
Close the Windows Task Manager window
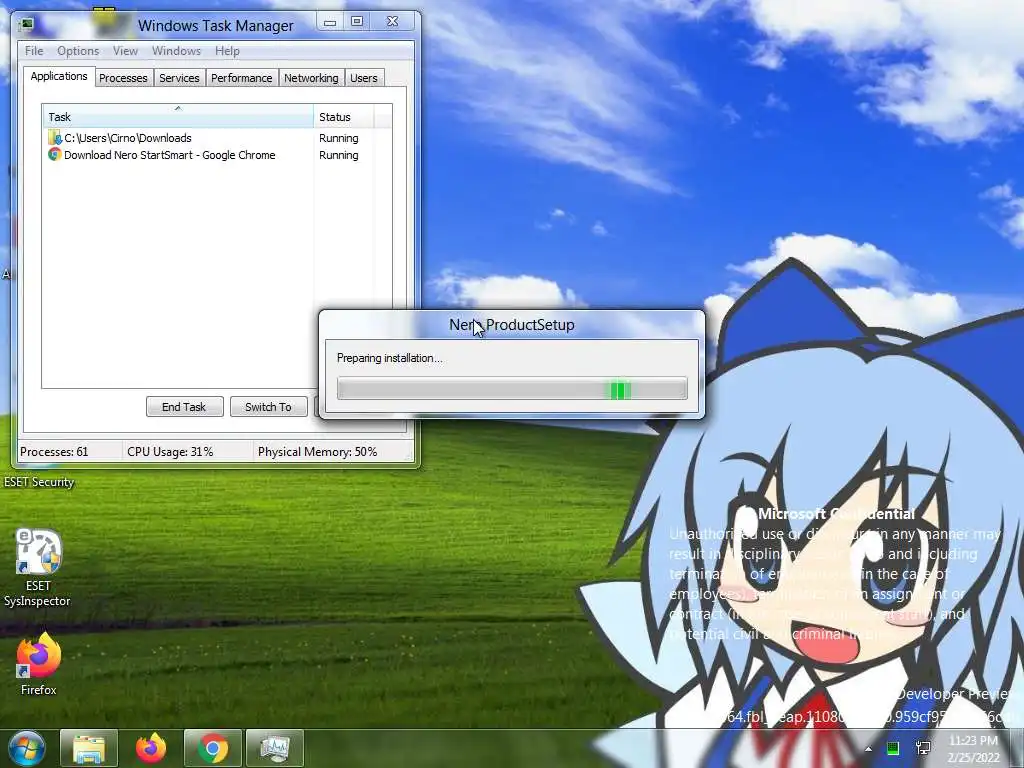point(392,22)
